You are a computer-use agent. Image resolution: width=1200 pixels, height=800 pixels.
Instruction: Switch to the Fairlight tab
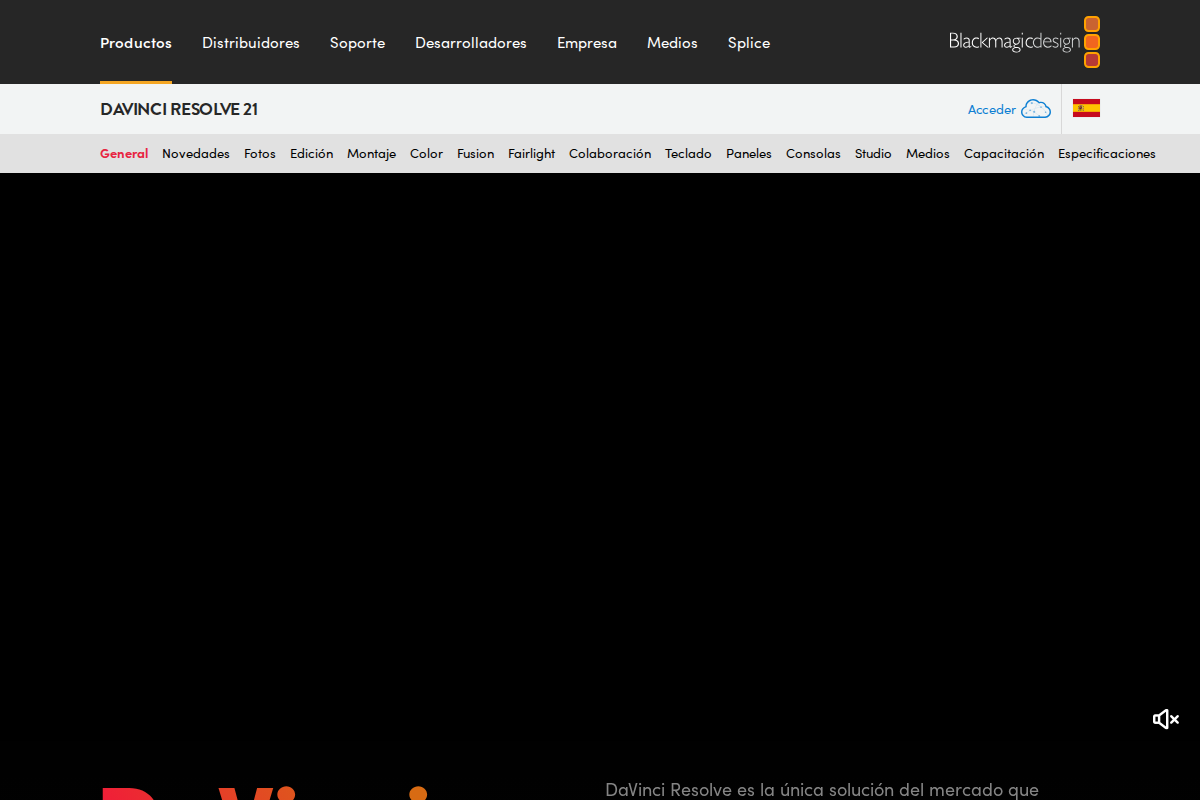(x=532, y=154)
